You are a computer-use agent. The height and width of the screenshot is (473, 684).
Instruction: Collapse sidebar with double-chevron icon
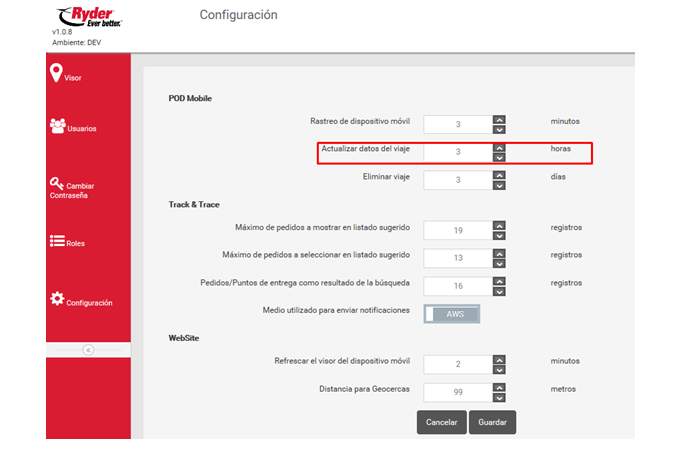(x=88, y=350)
